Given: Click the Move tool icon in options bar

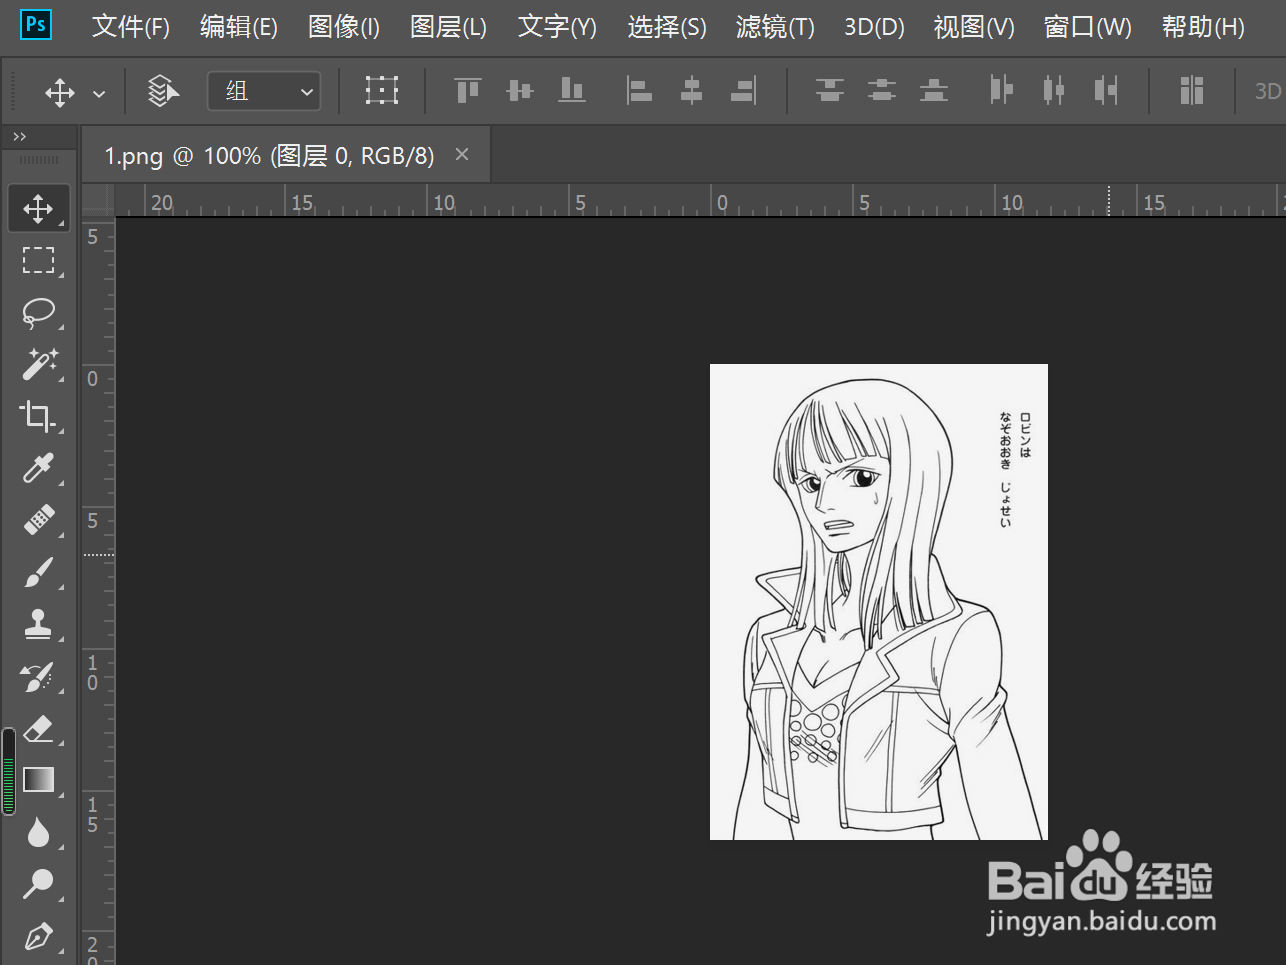Looking at the screenshot, I should click(60, 93).
